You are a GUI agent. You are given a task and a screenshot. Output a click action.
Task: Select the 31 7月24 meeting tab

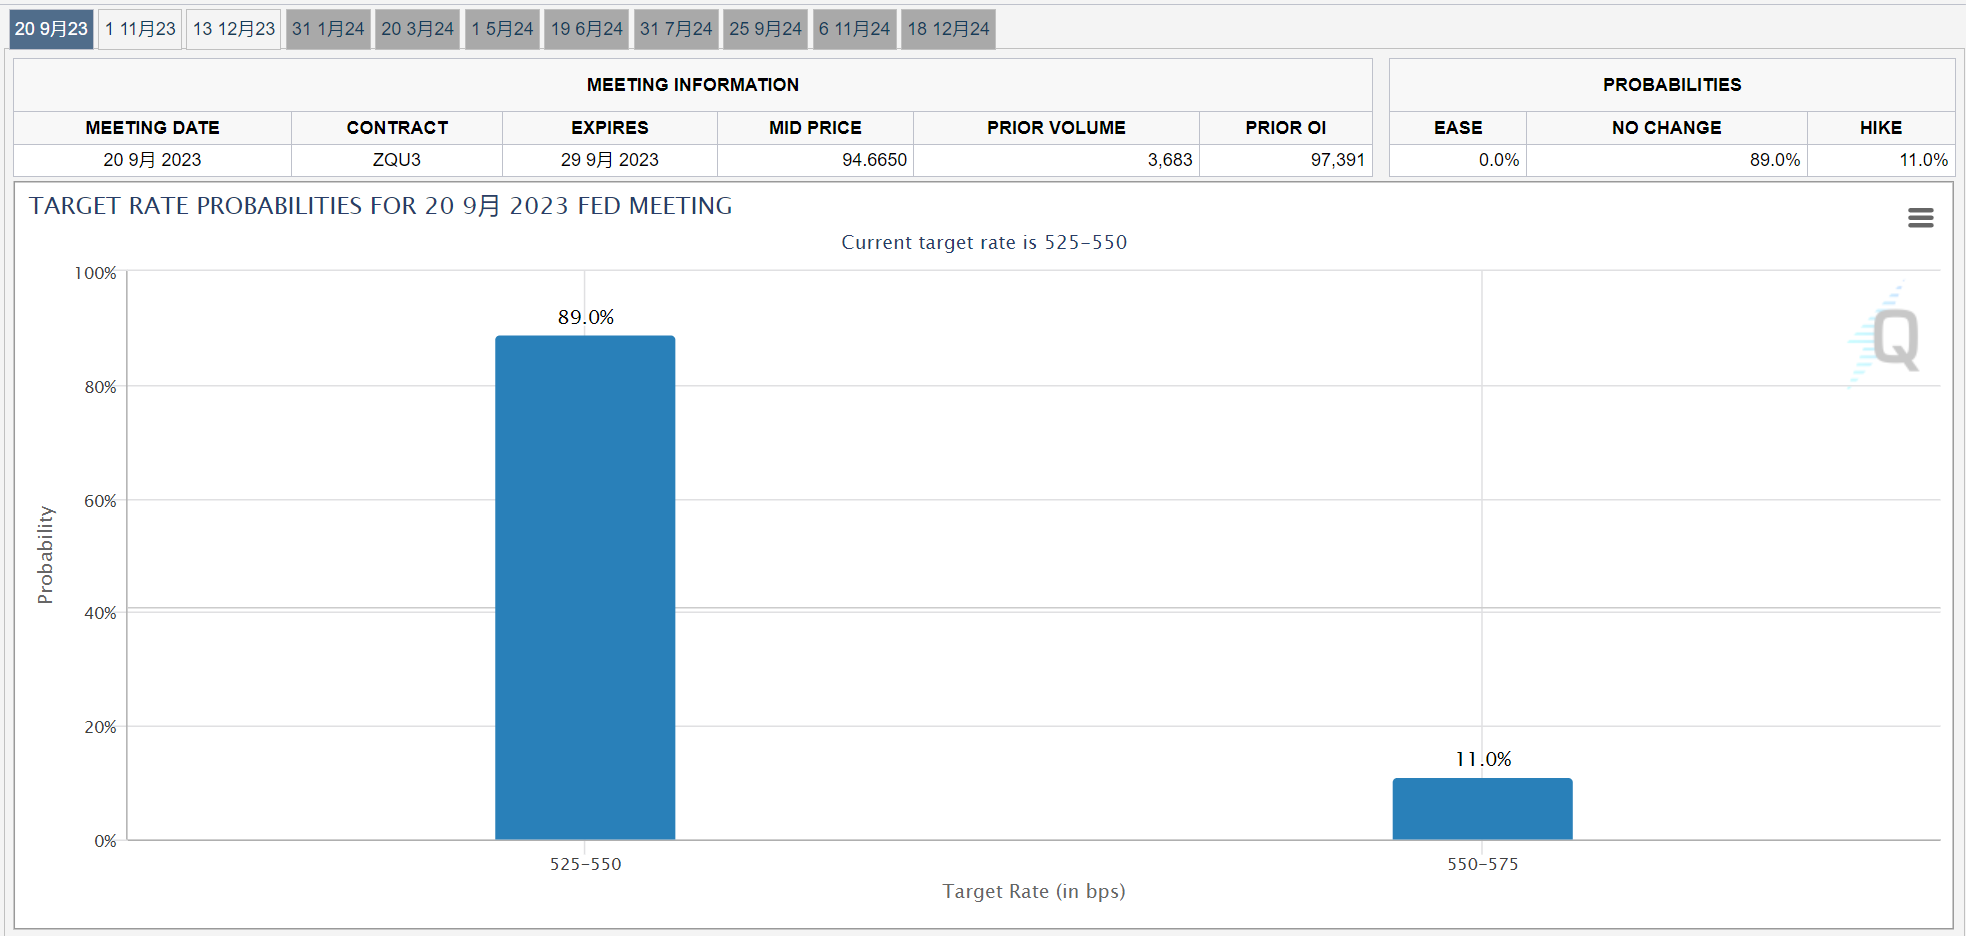pos(676,29)
